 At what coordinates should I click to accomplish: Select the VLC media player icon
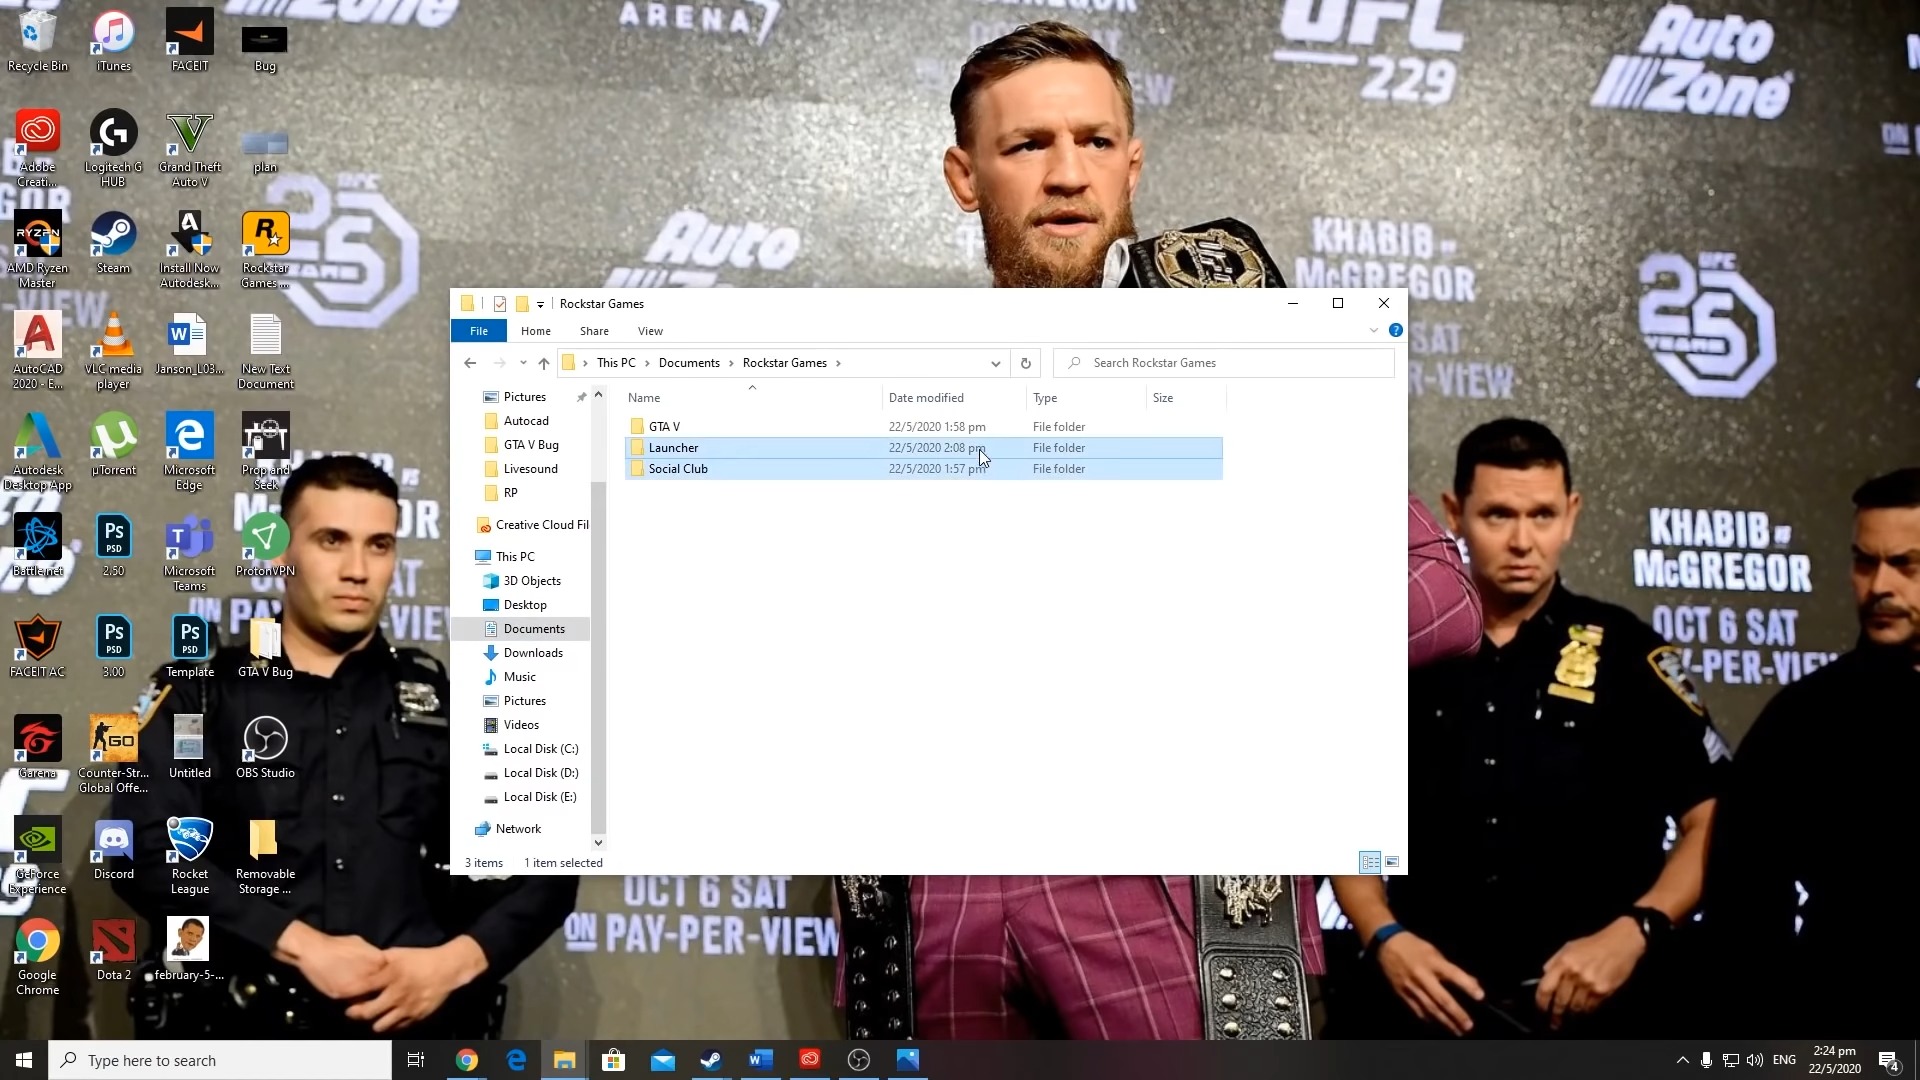point(113,351)
